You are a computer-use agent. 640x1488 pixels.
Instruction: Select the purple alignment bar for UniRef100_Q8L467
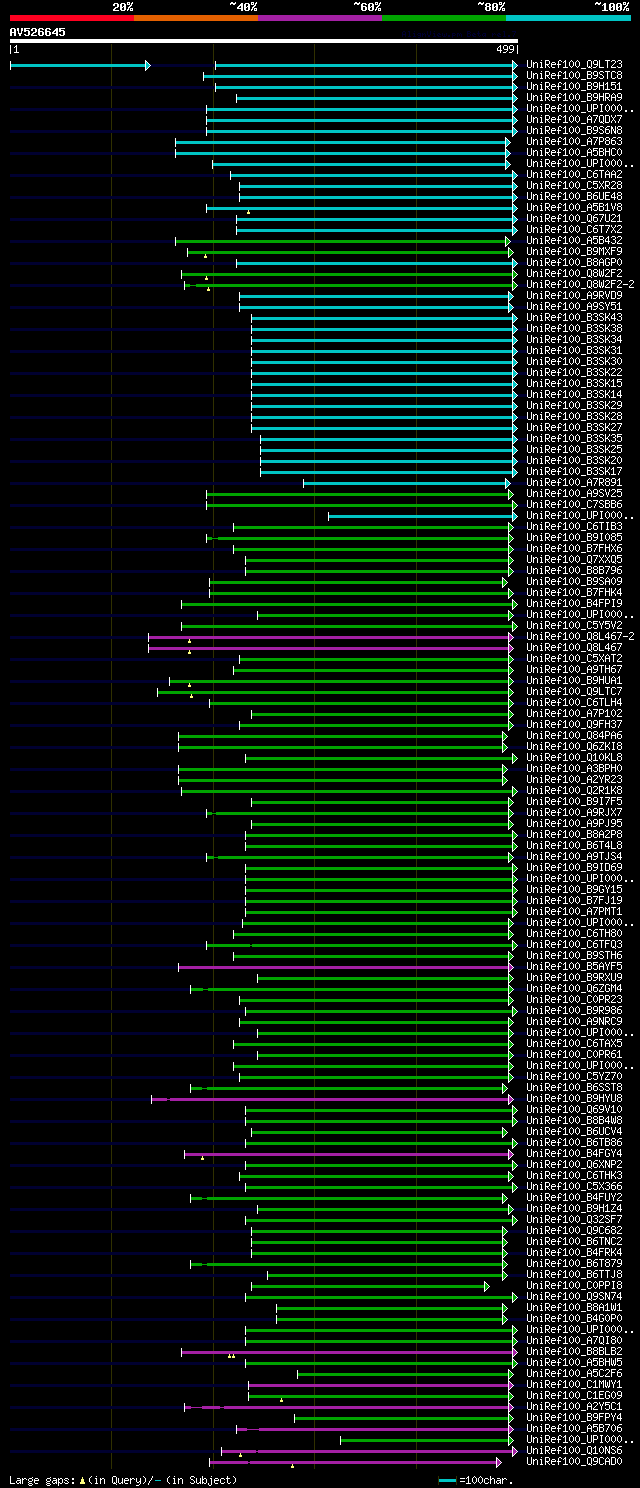click(330, 648)
